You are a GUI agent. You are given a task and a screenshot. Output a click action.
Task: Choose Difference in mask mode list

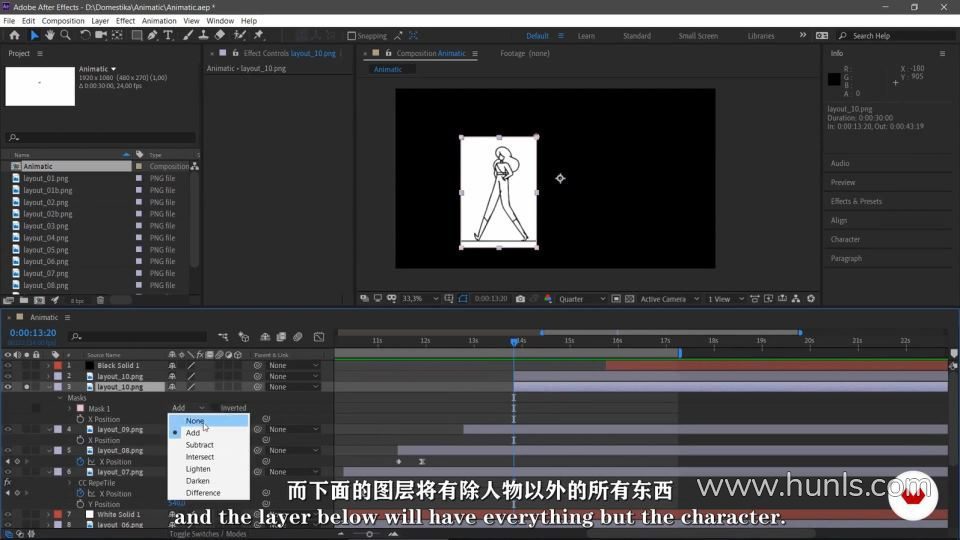208,493
